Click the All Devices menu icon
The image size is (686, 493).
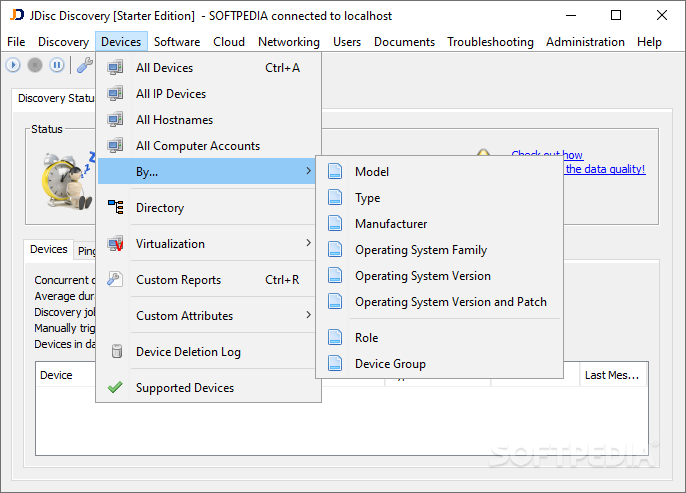coord(116,67)
